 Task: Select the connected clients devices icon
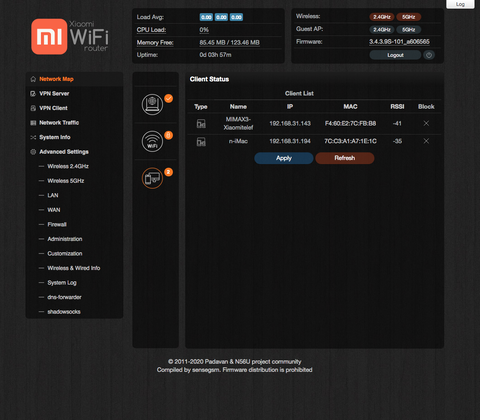pyautogui.click(x=152, y=178)
